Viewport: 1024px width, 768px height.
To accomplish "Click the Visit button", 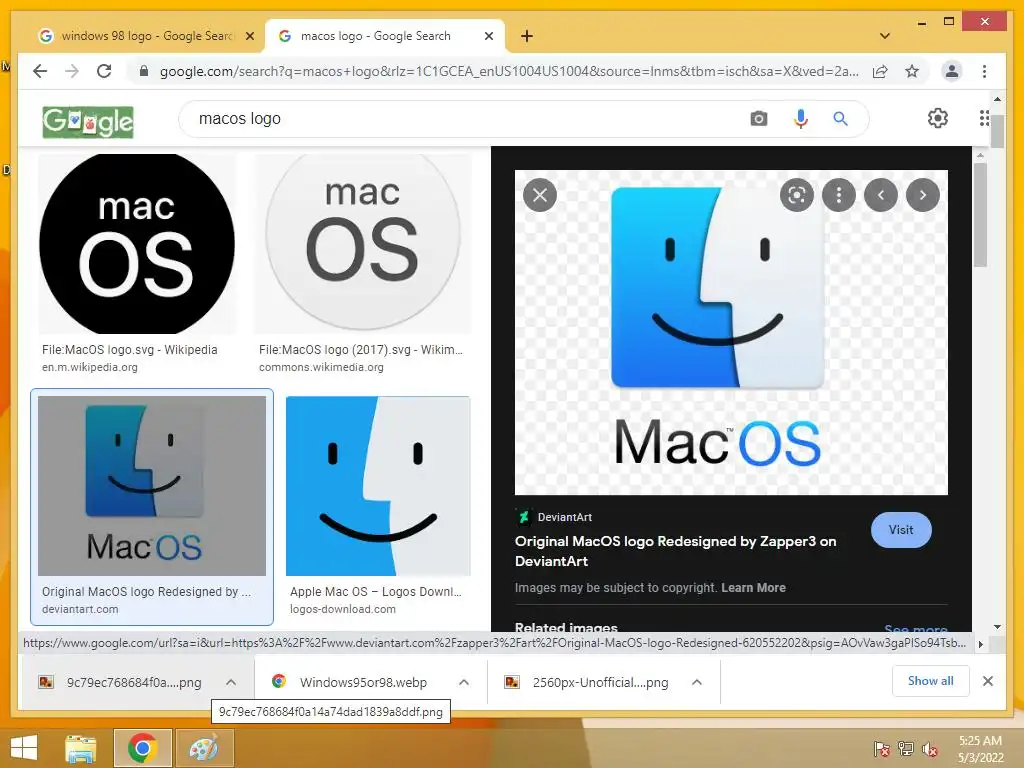I will pos(901,530).
